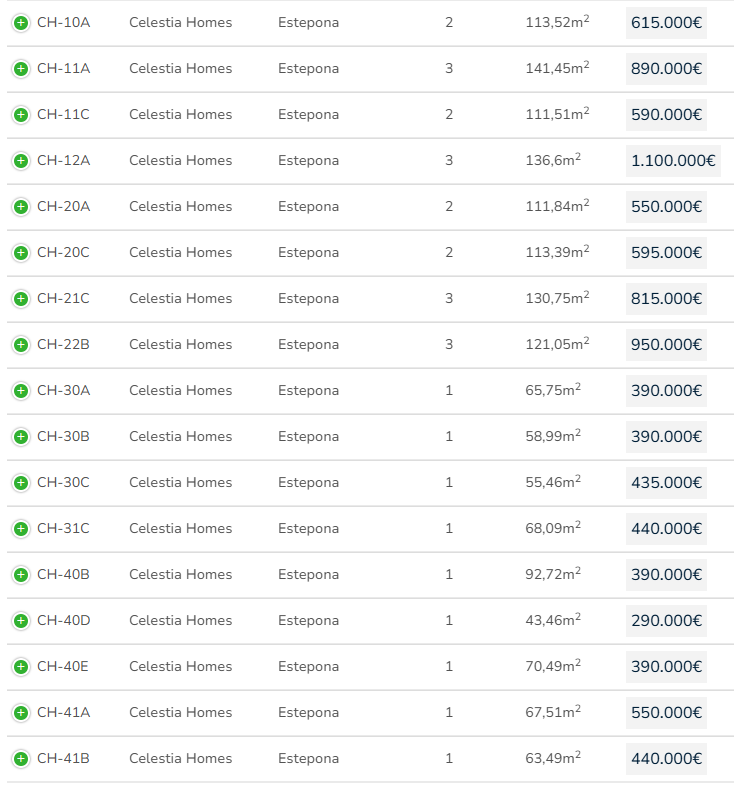Click the plus icon beside CH-41B
The width and height of the screenshot is (734, 786).
click(x=21, y=759)
